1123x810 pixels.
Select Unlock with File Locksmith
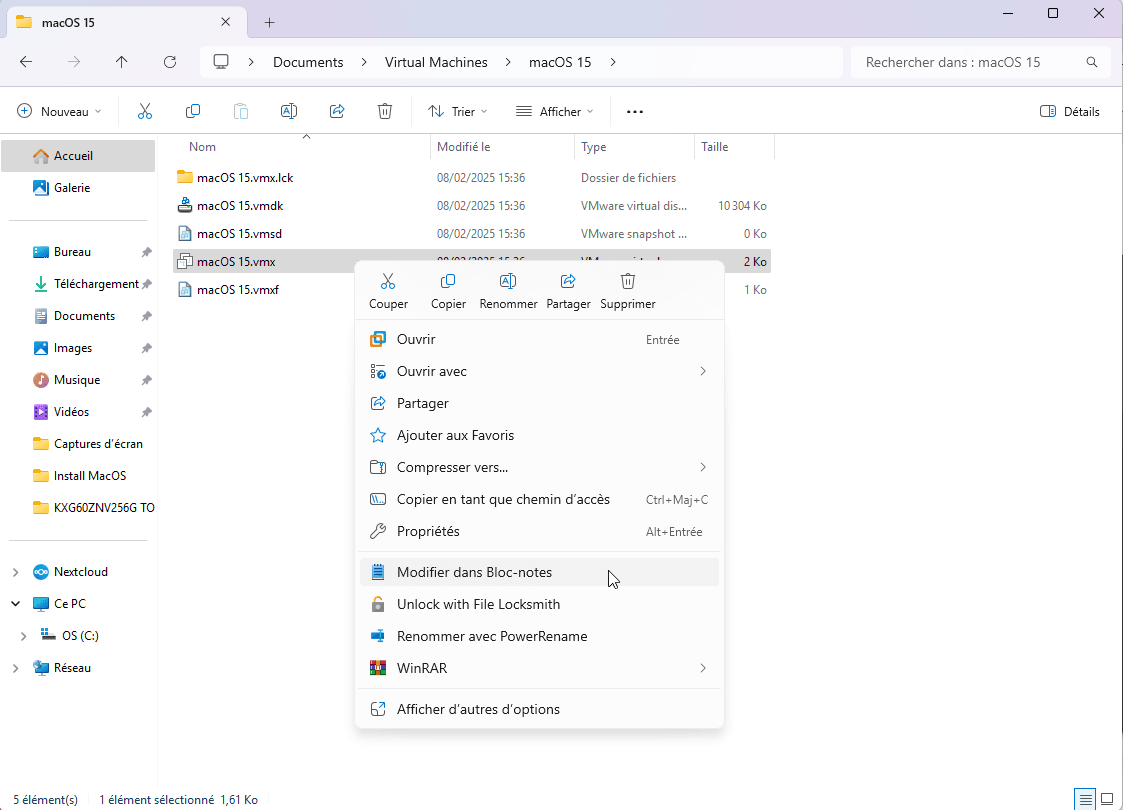click(539, 604)
